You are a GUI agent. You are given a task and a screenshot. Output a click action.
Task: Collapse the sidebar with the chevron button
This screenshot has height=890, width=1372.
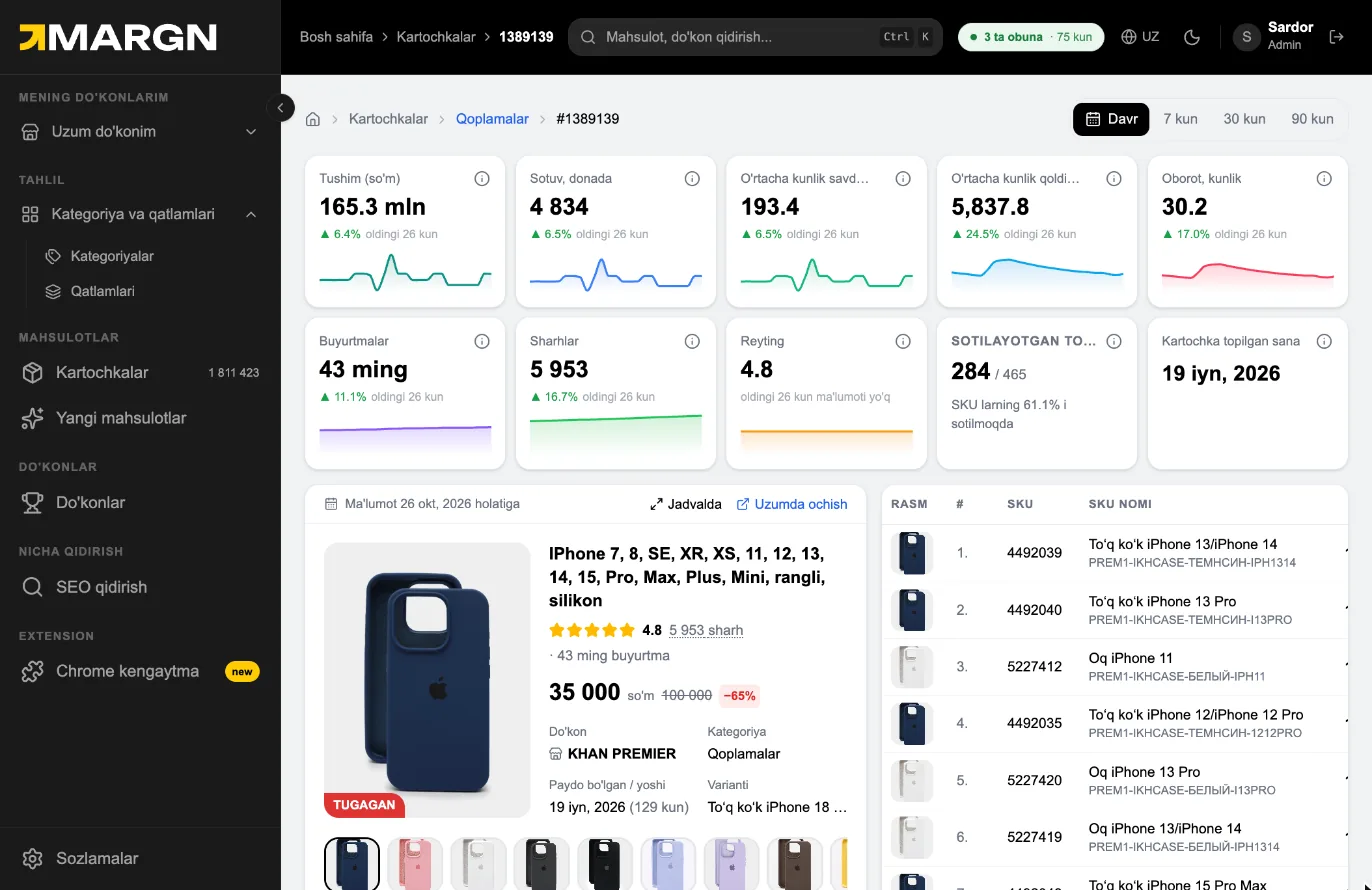click(281, 108)
